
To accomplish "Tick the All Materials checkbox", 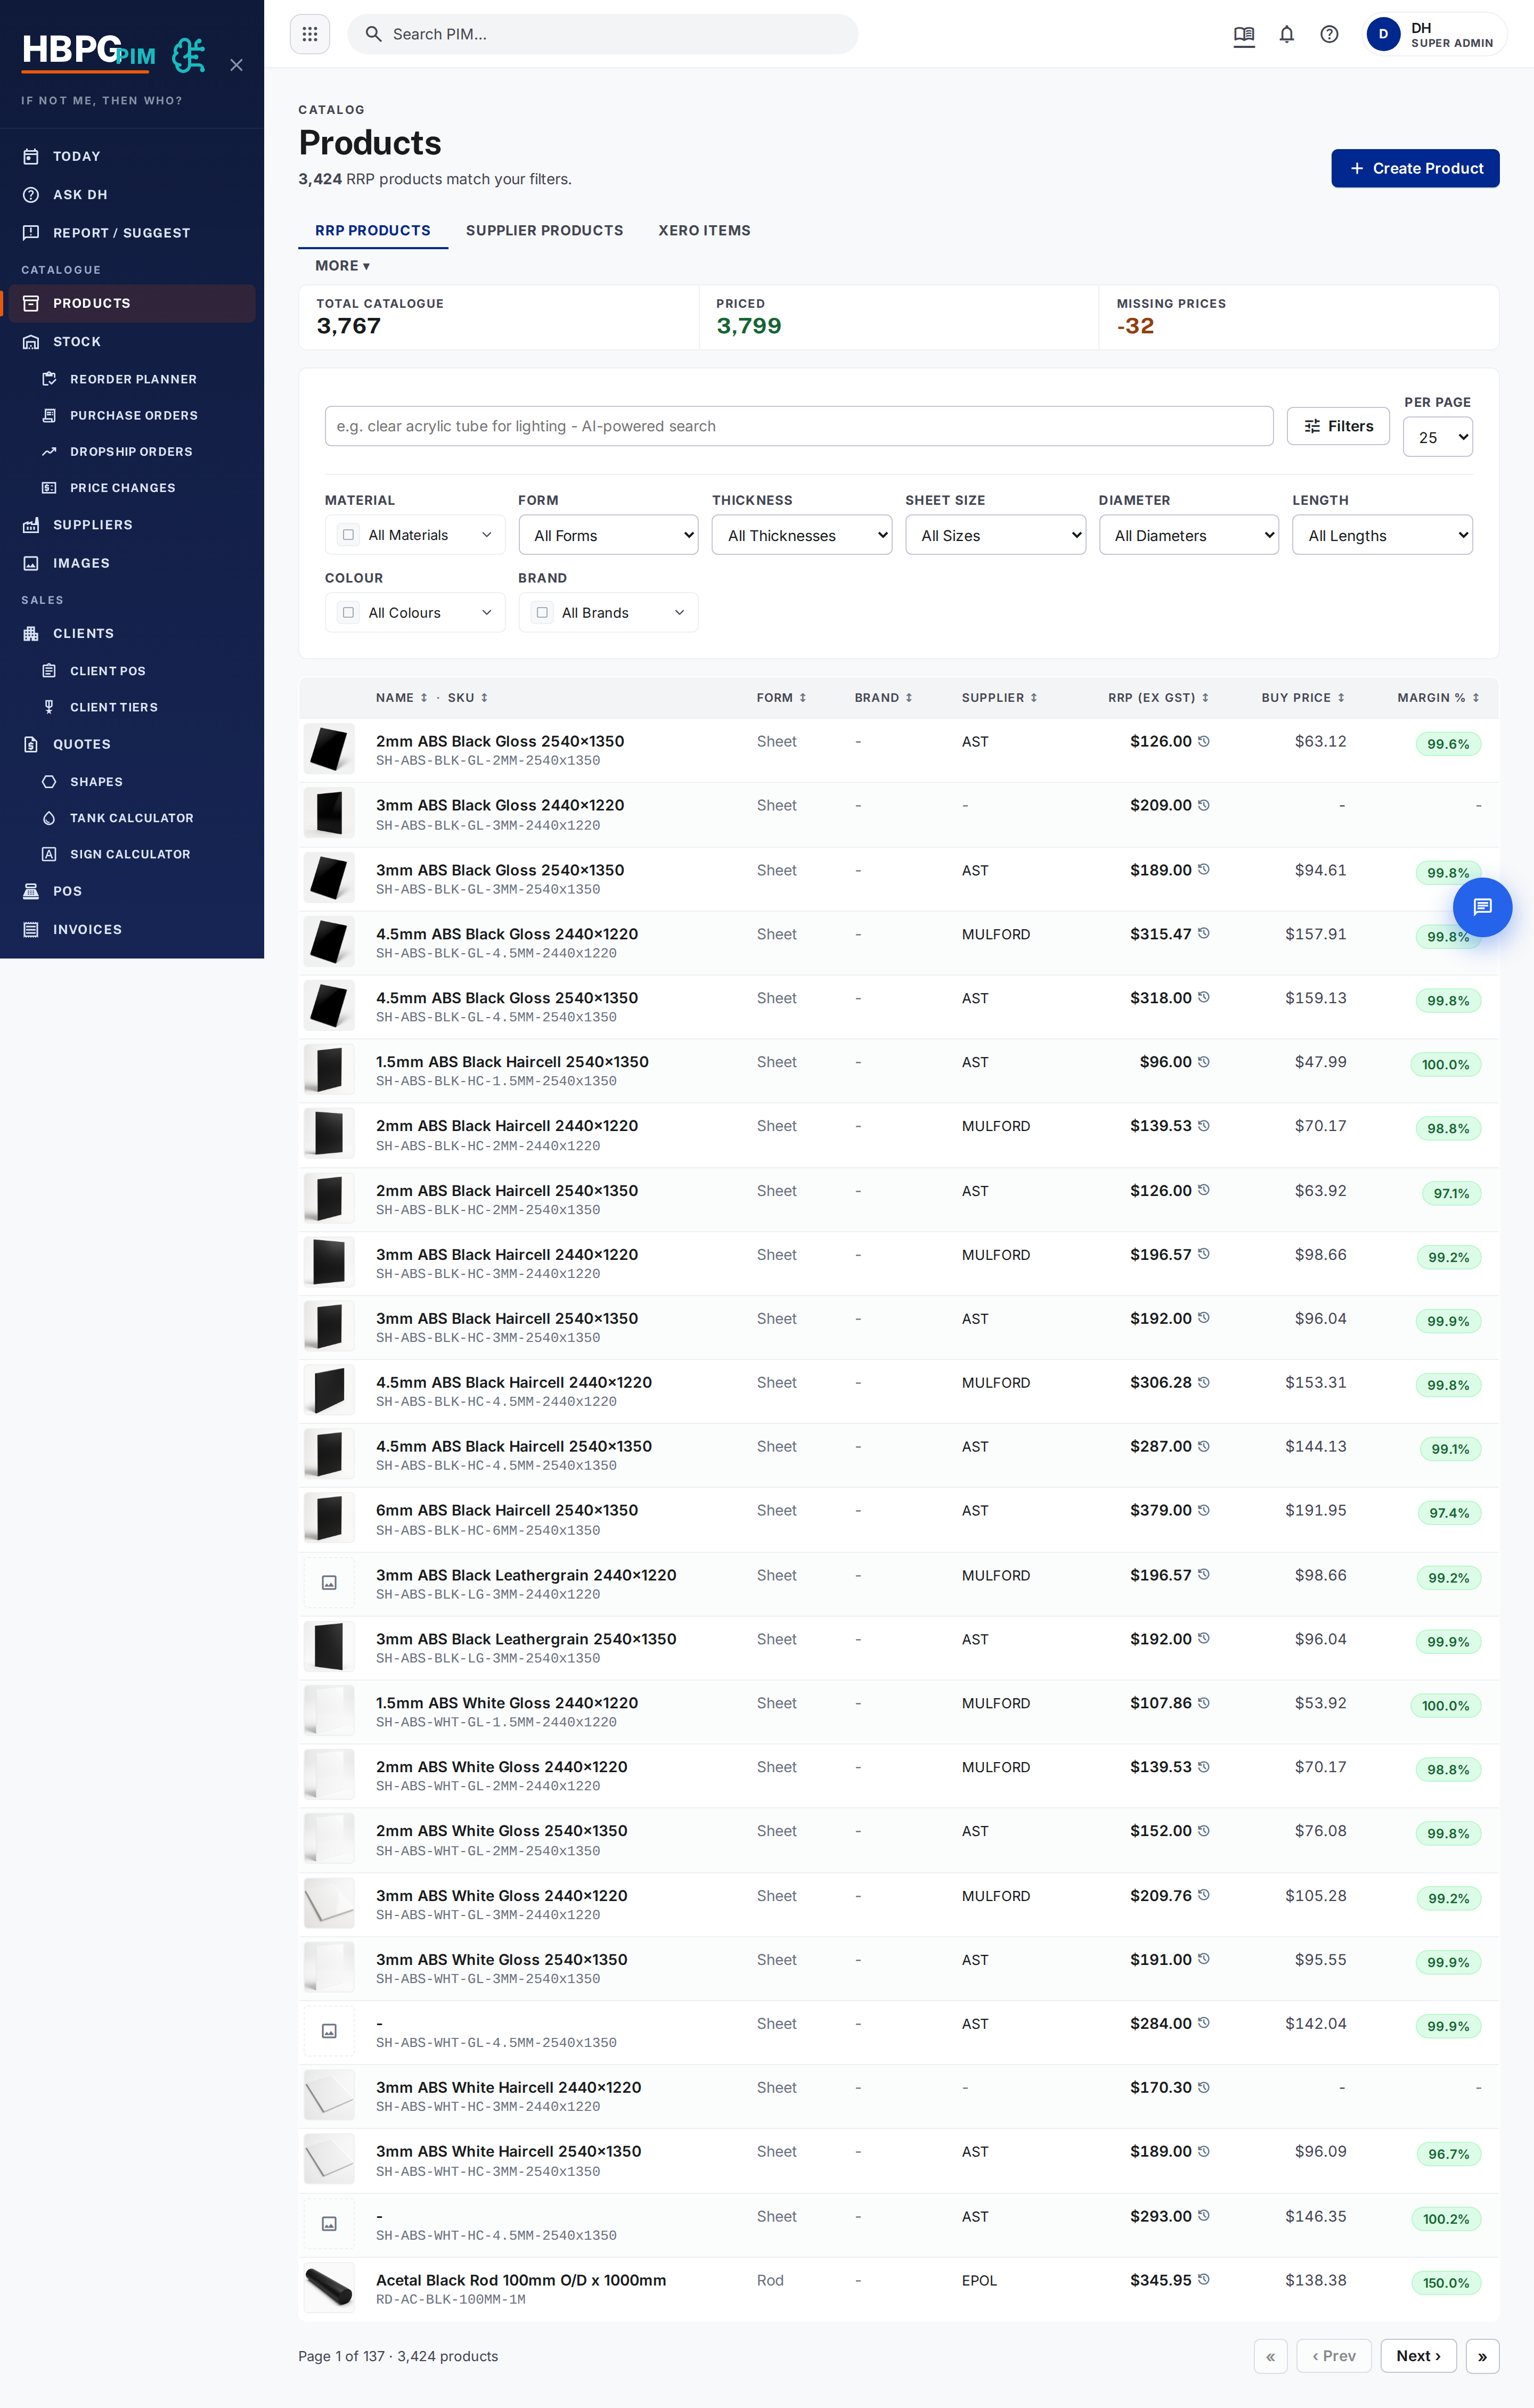I will click(348, 535).
